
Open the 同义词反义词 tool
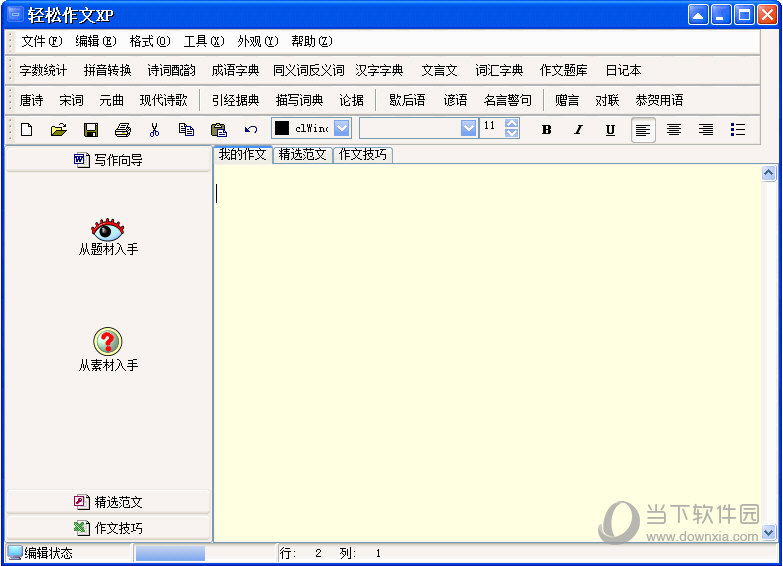tap(309, 70)
